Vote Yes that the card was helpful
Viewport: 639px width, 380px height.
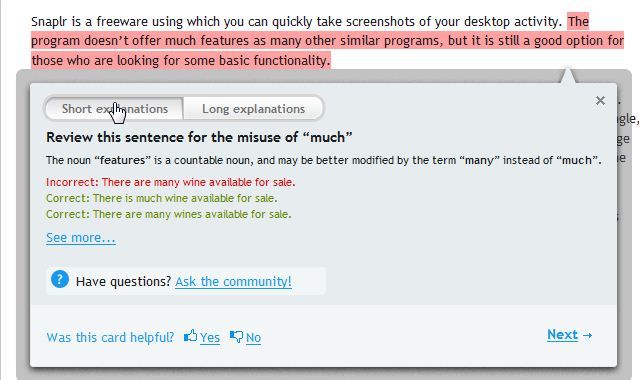point(210,338)
